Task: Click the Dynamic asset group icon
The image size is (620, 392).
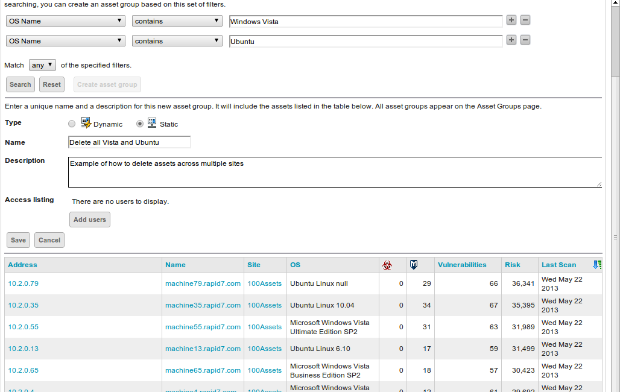Action: [86, 123]
